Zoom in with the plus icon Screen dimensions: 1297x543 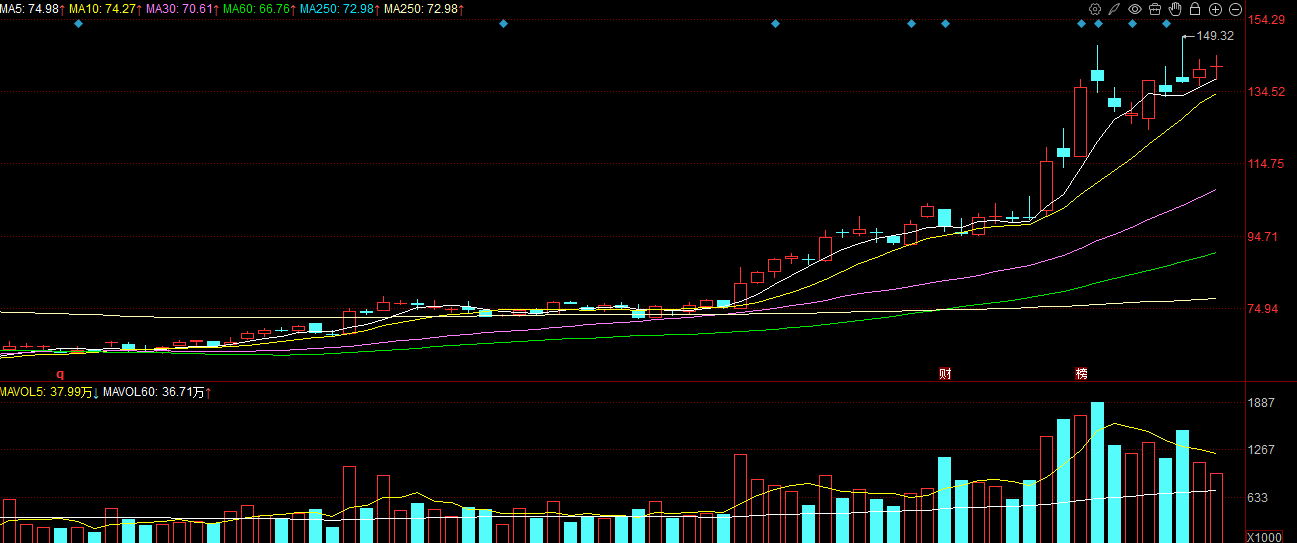1215,9
